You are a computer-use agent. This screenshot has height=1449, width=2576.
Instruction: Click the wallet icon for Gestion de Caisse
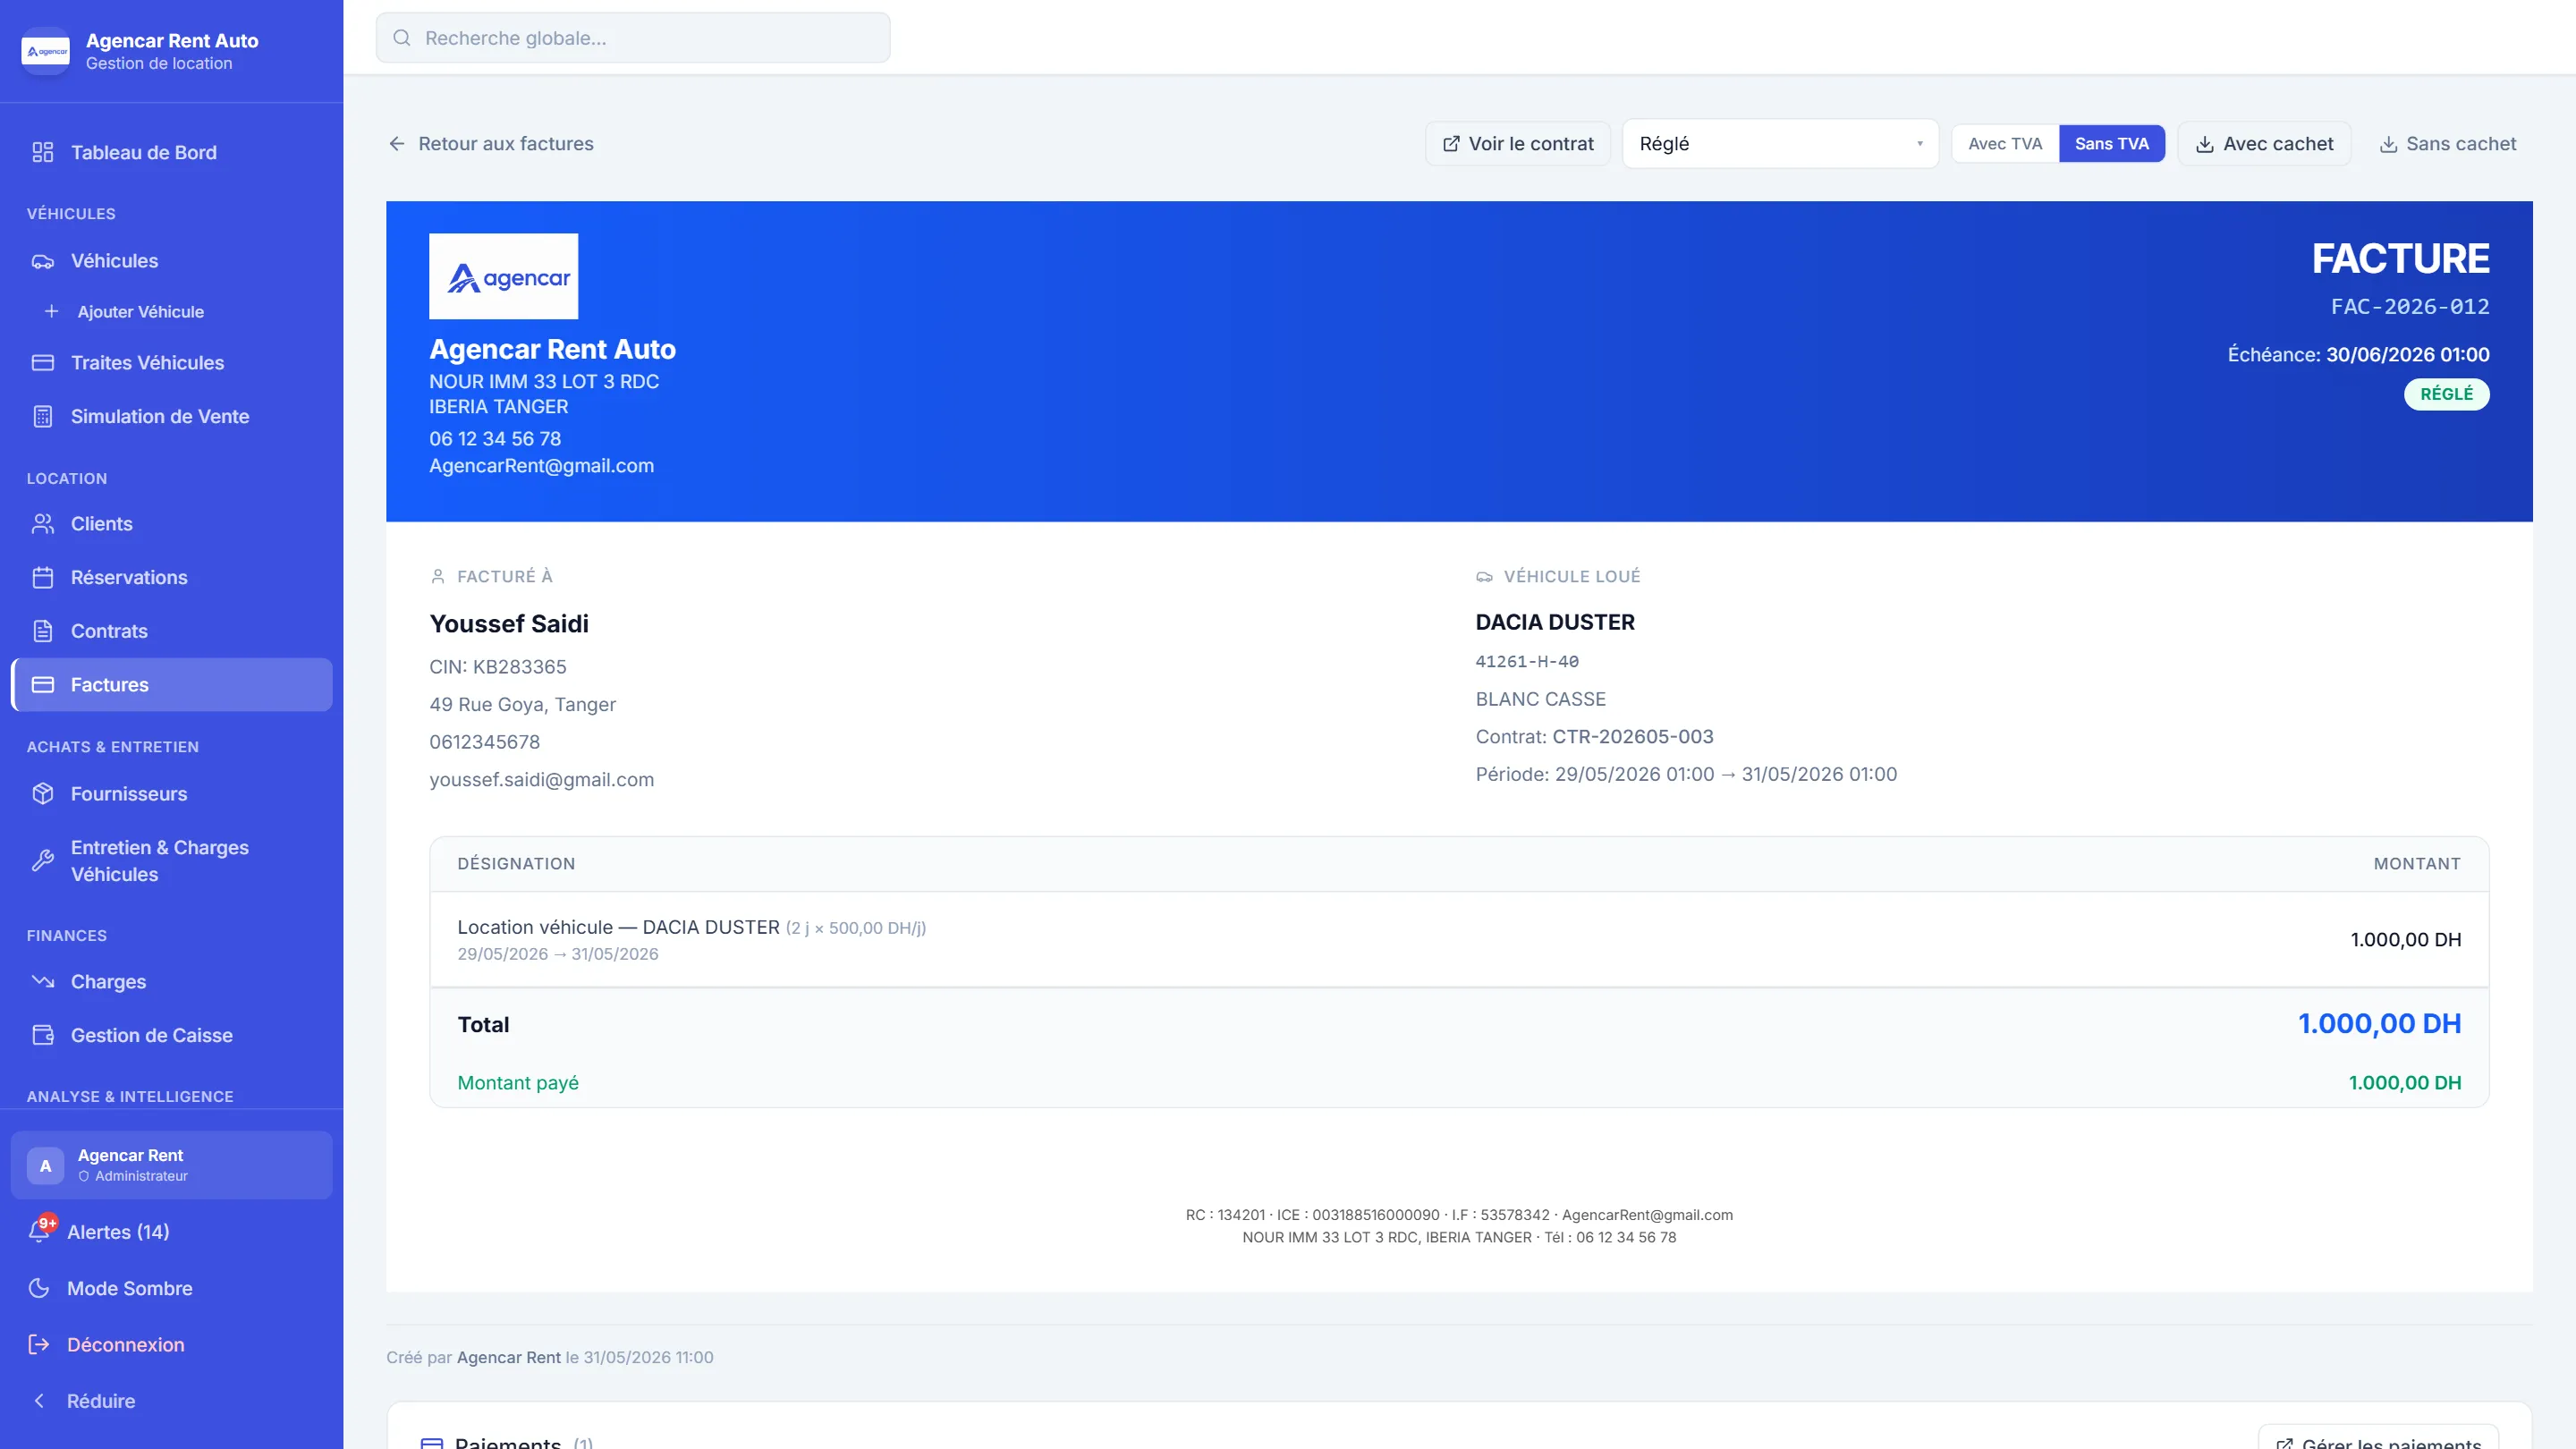click(x=42, y=1036)
